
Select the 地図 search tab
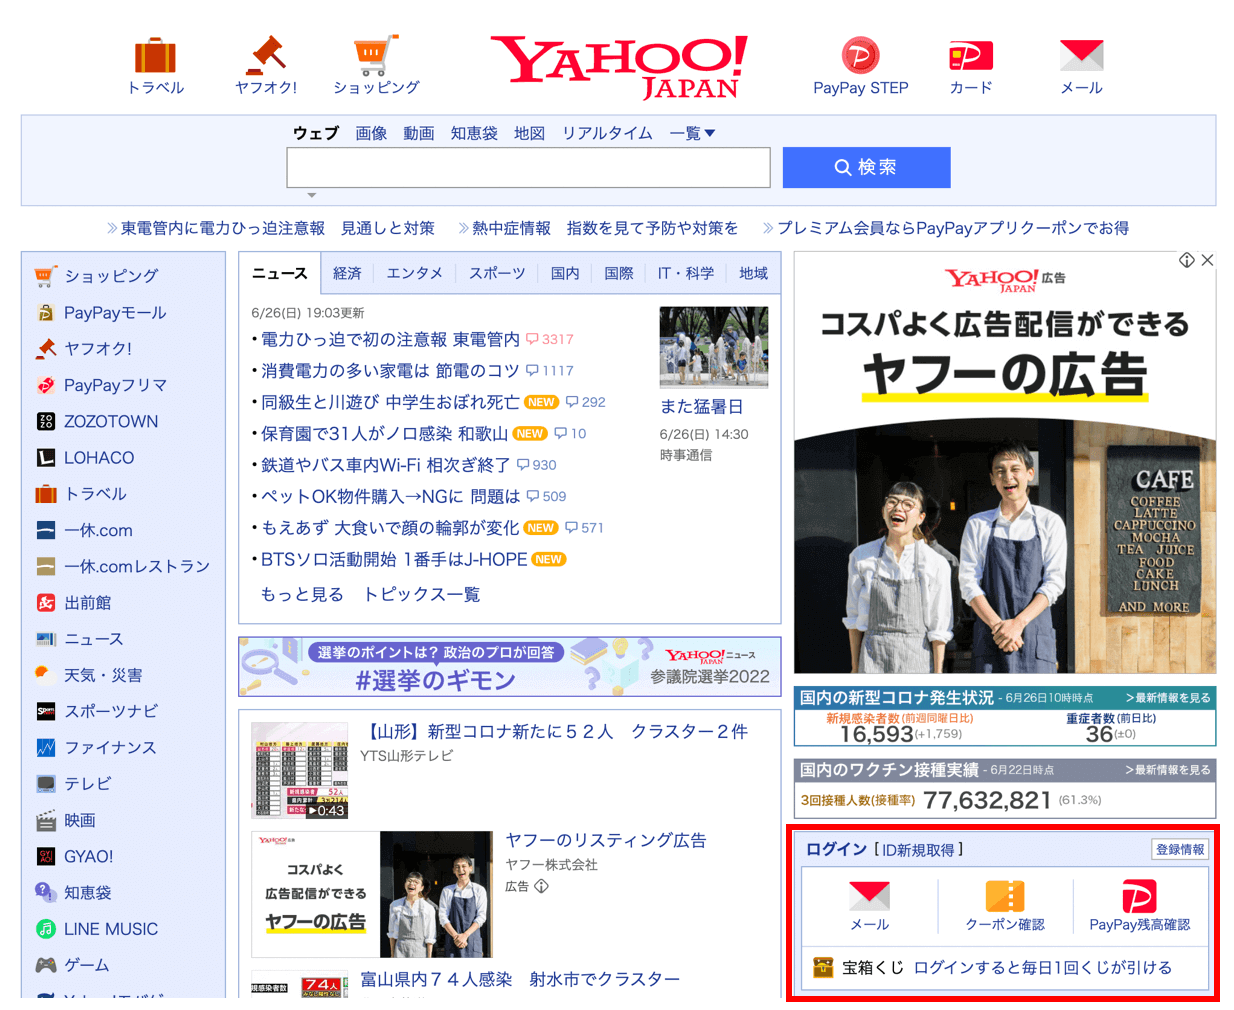(x=530, y=133)
